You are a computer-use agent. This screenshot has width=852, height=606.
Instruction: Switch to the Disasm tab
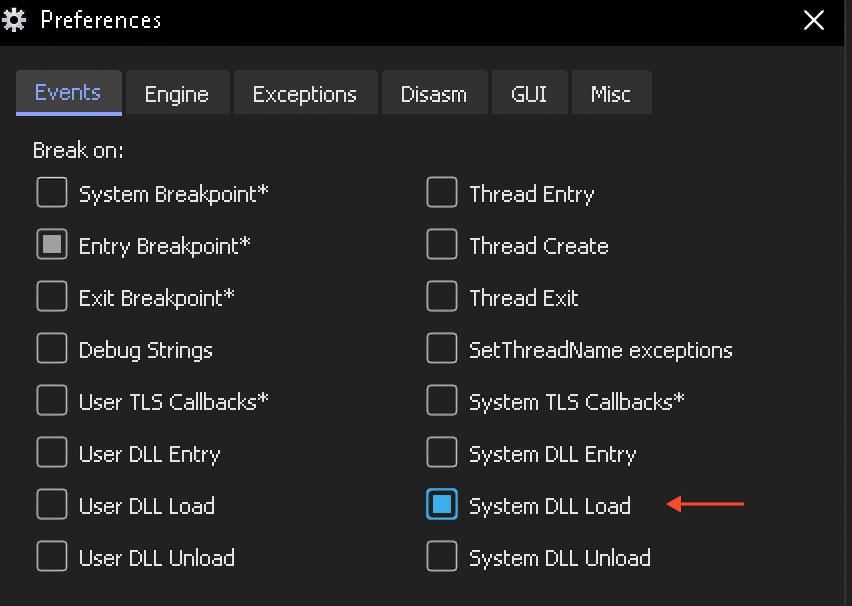click(x=434, y=94)
